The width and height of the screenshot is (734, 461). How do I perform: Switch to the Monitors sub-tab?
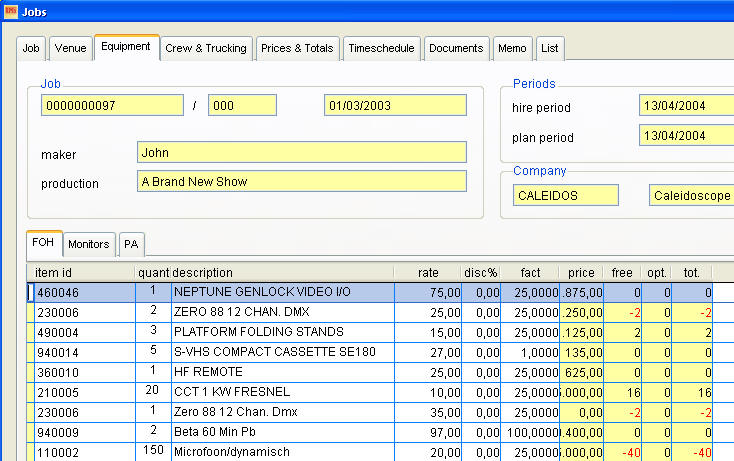(x=88, y=244)
